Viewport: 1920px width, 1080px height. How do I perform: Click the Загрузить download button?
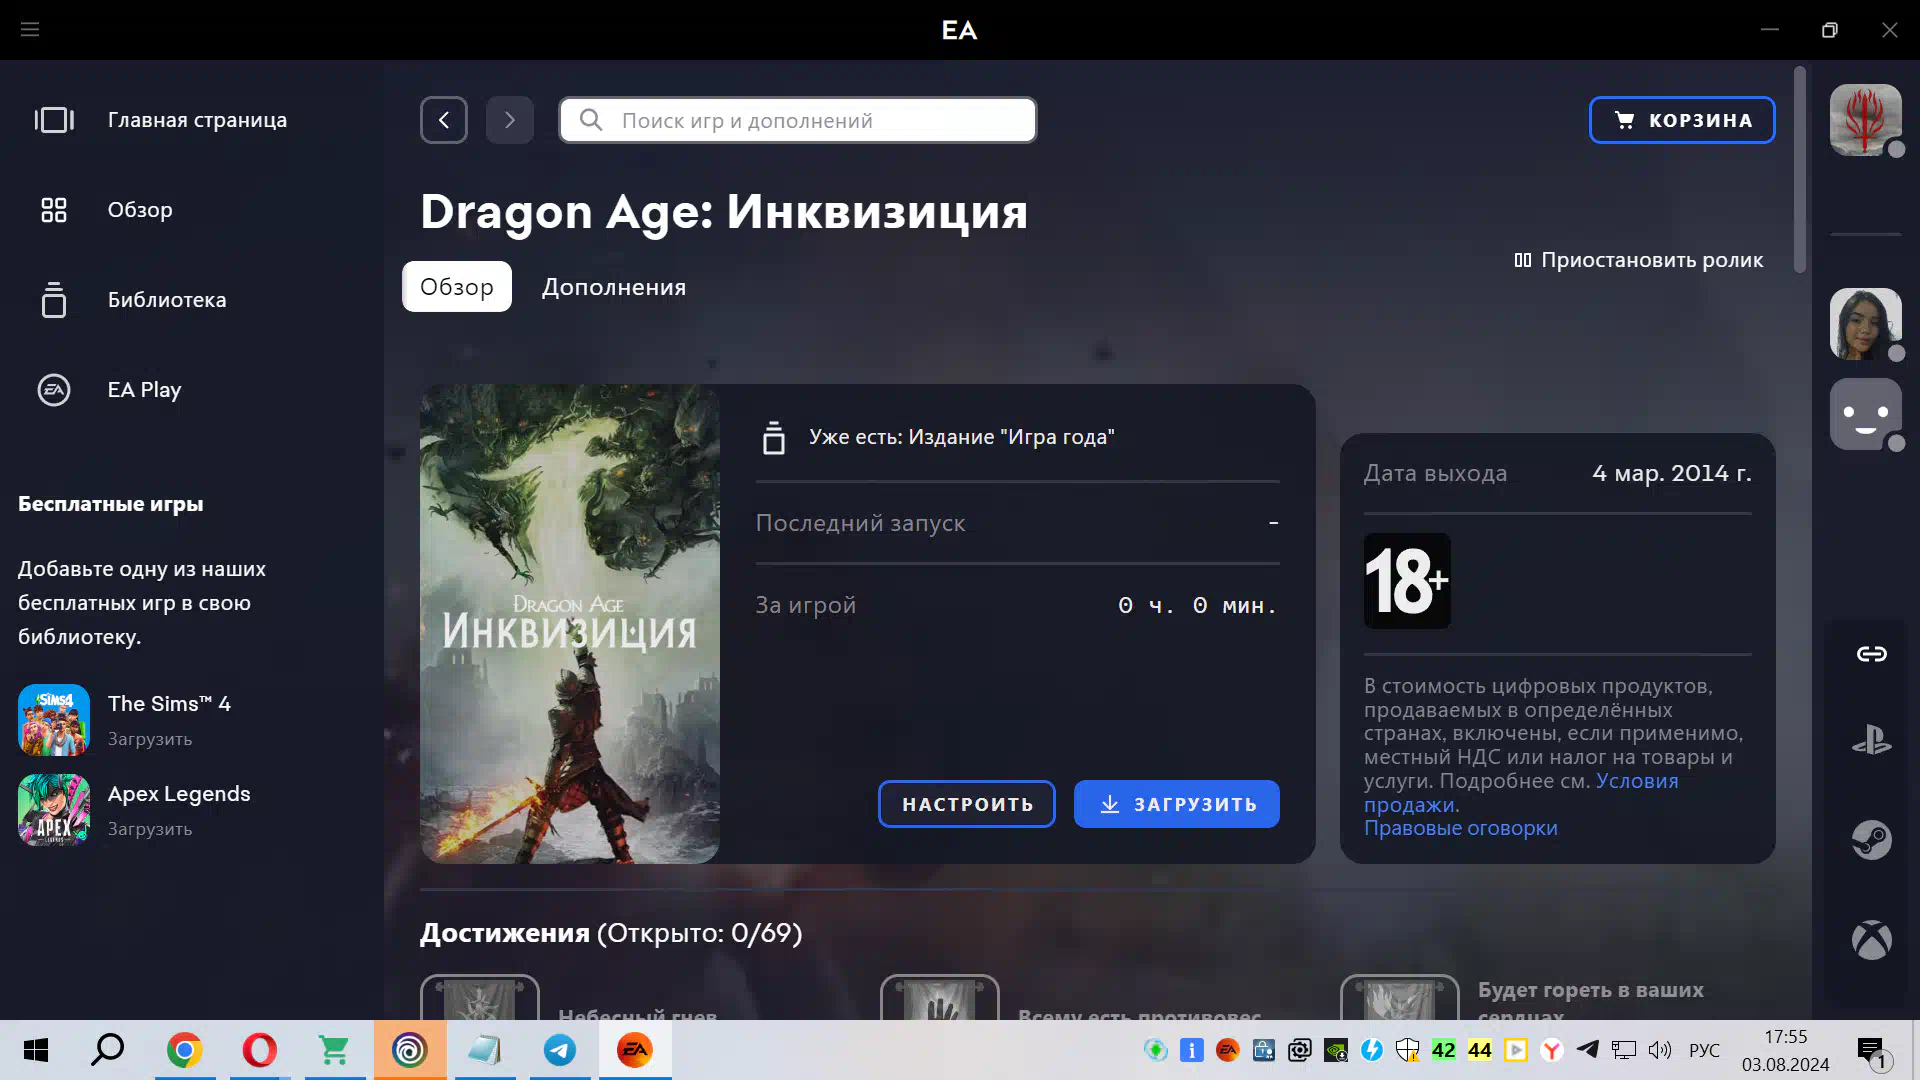pos(1177,804)
